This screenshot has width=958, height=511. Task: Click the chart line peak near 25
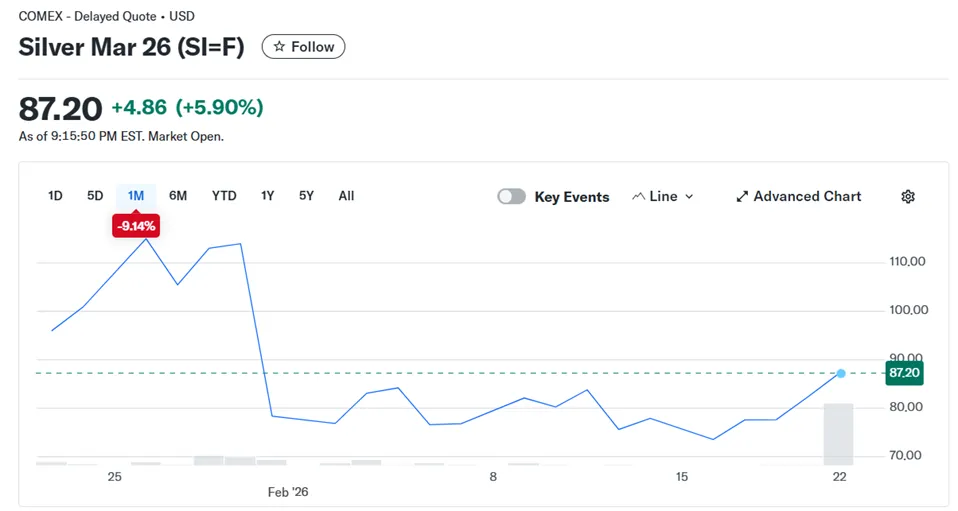point(146,239)
